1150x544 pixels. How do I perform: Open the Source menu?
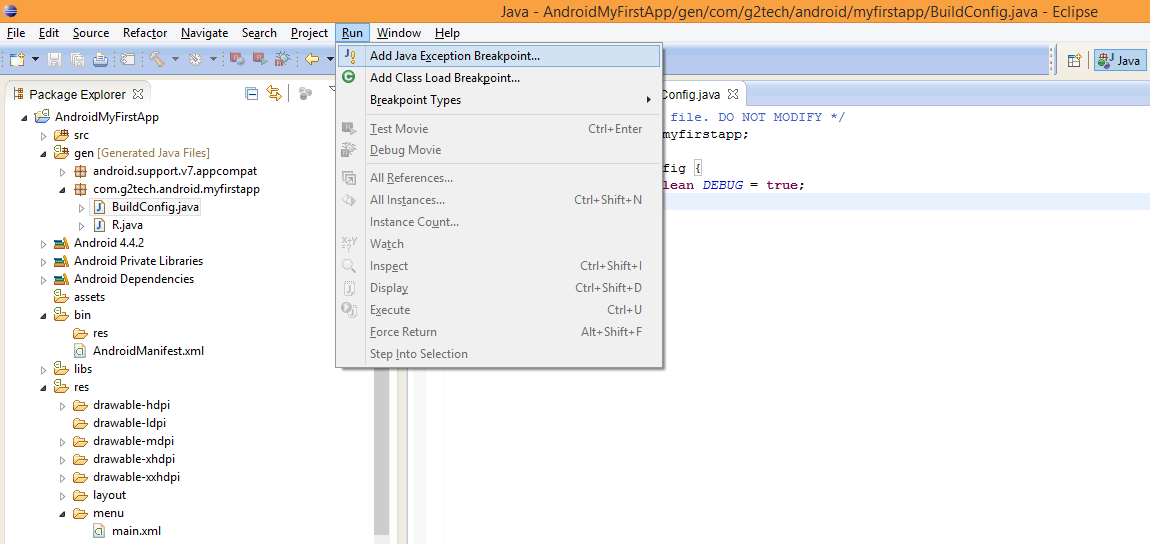[91, 33]
